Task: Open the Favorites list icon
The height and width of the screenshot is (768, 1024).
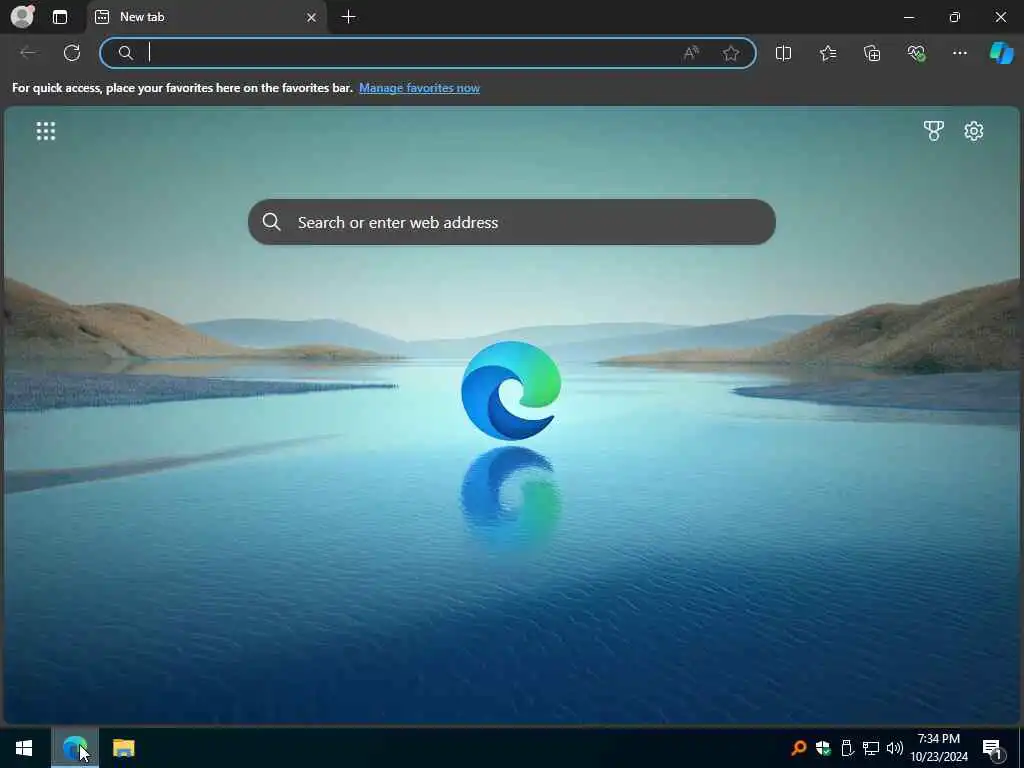Action: [827, 53]
